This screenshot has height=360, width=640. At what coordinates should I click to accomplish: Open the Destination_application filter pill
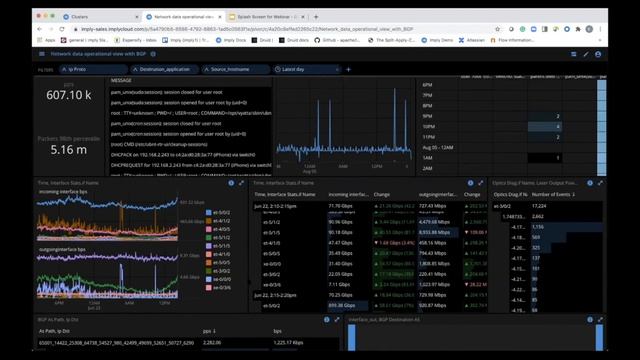164,69
